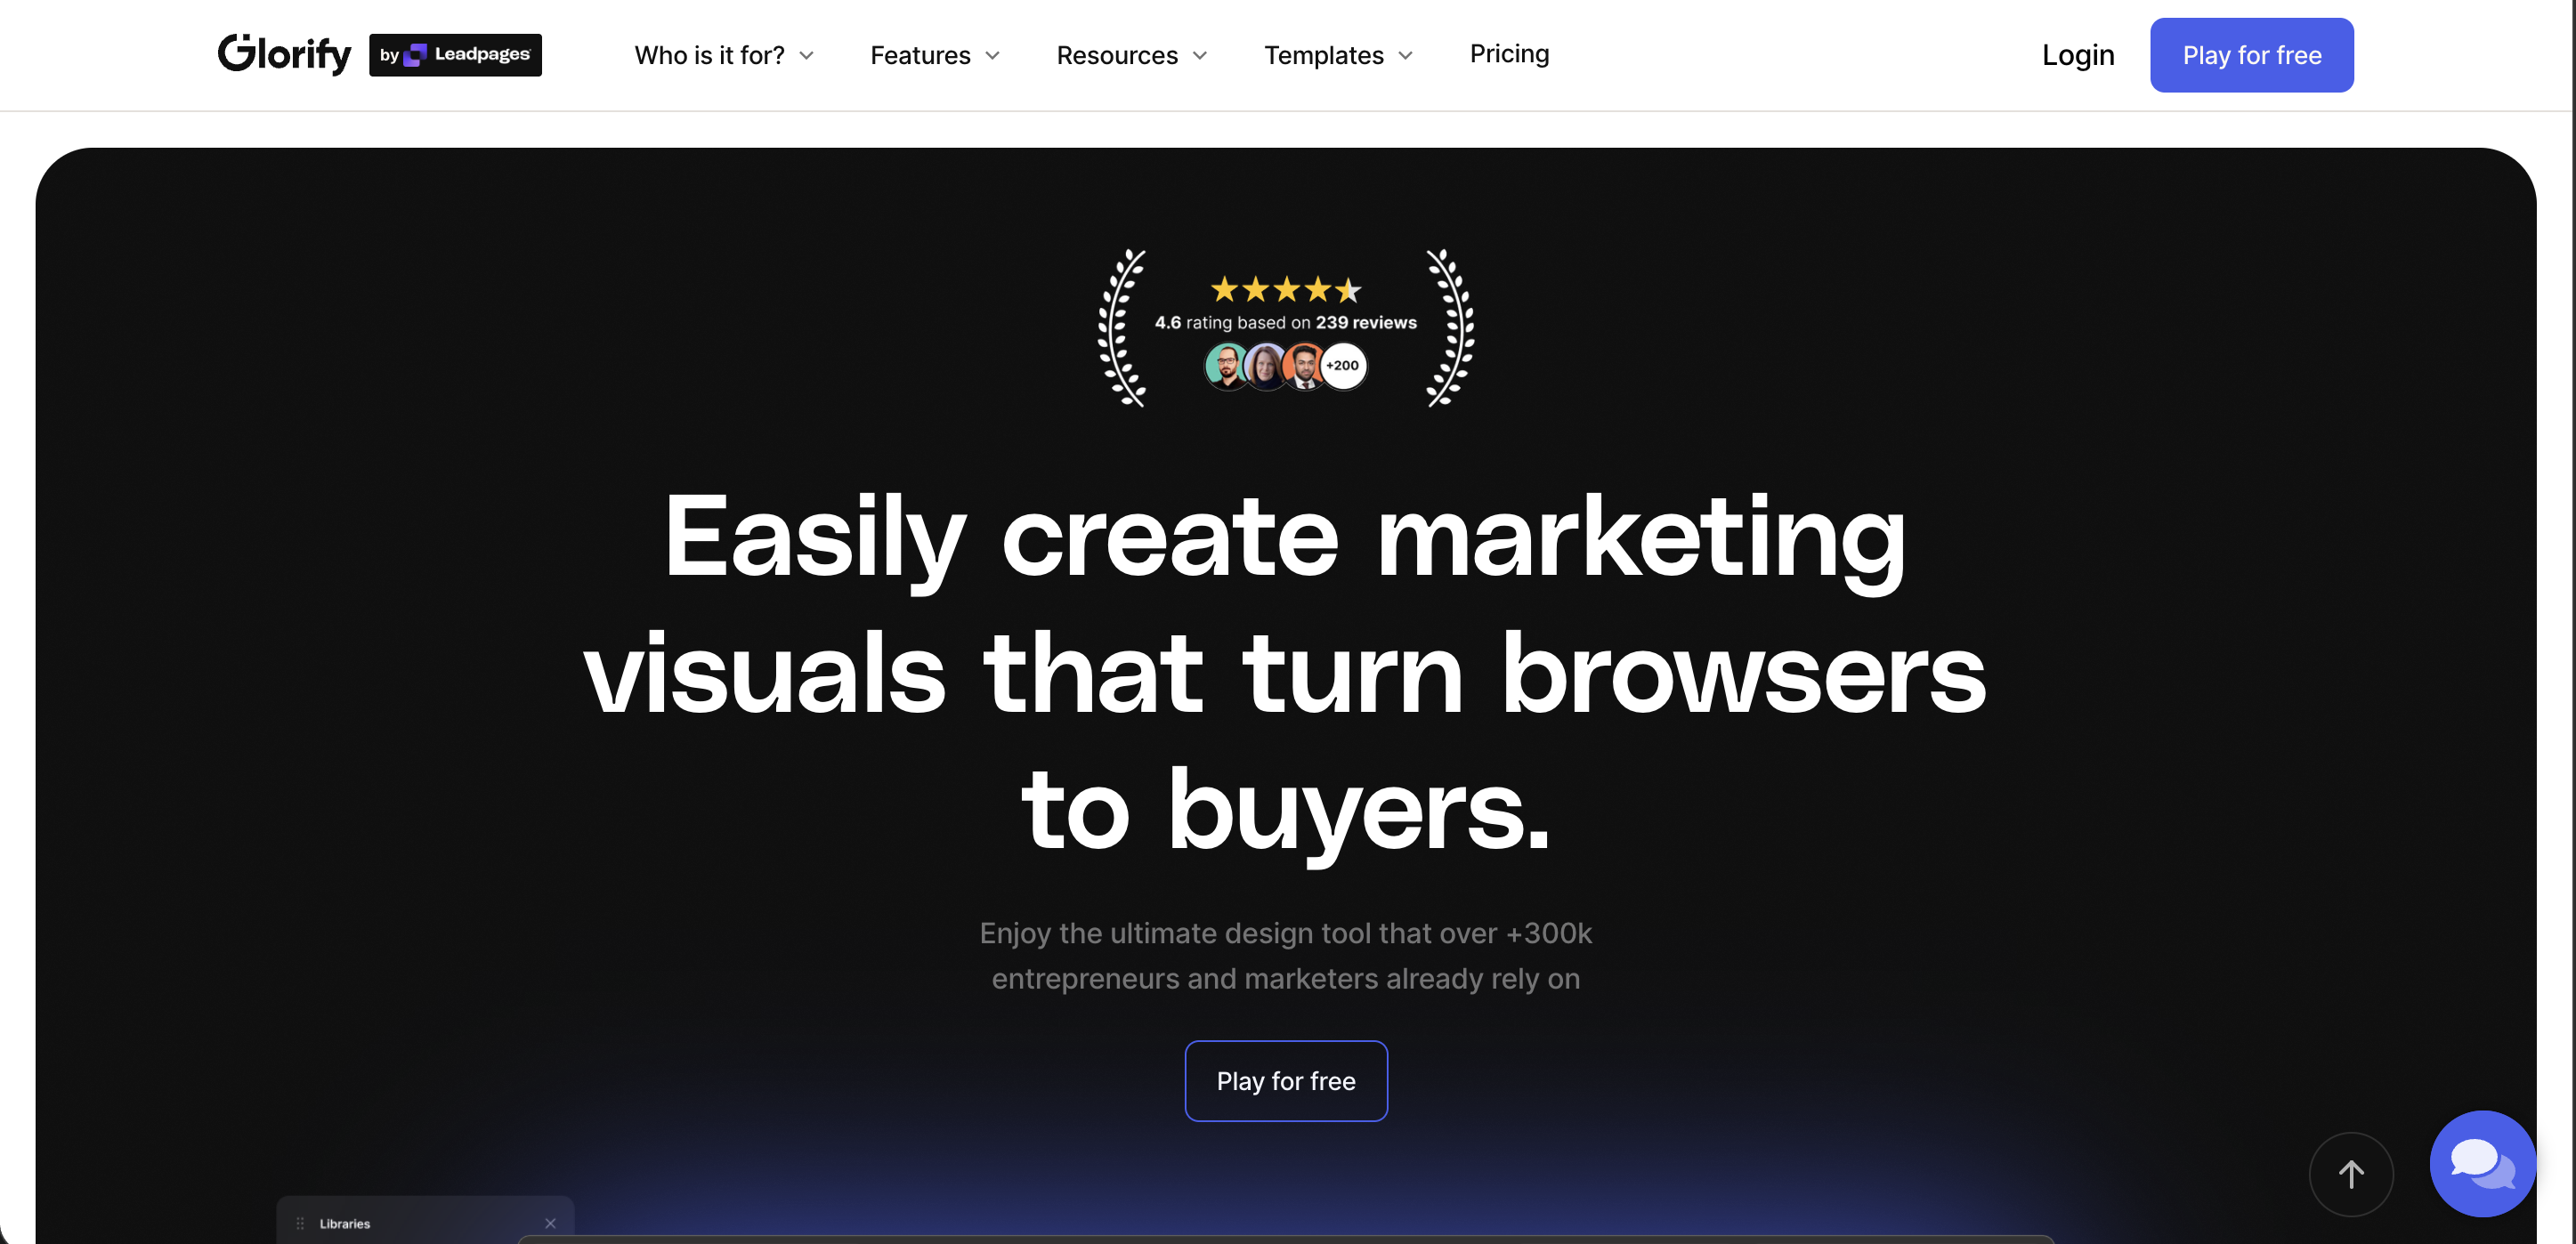Expand the Features dropdown
This screenshot has width=2576, height=1244.
[x=935, y=55]
